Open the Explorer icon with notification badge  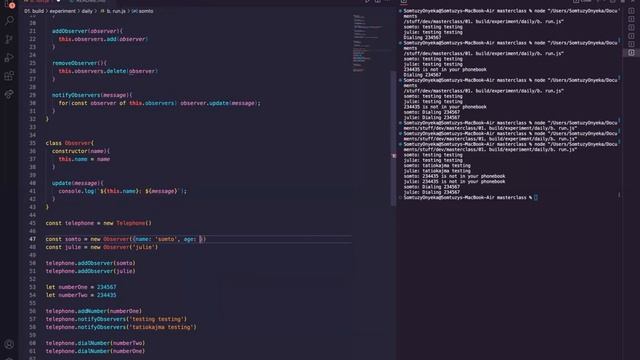coord(9,4)
